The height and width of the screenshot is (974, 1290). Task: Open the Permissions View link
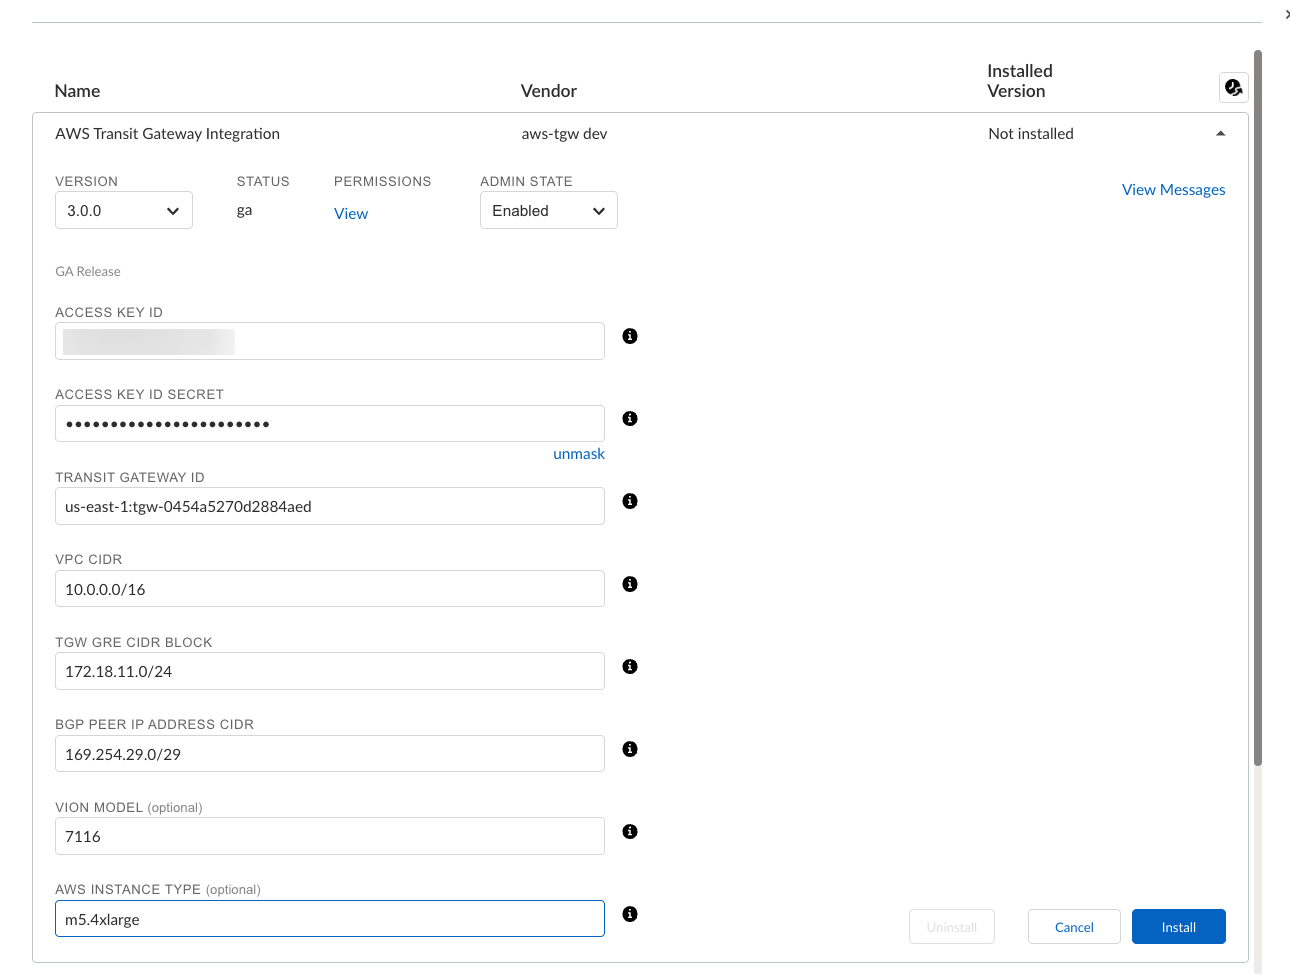351,213
